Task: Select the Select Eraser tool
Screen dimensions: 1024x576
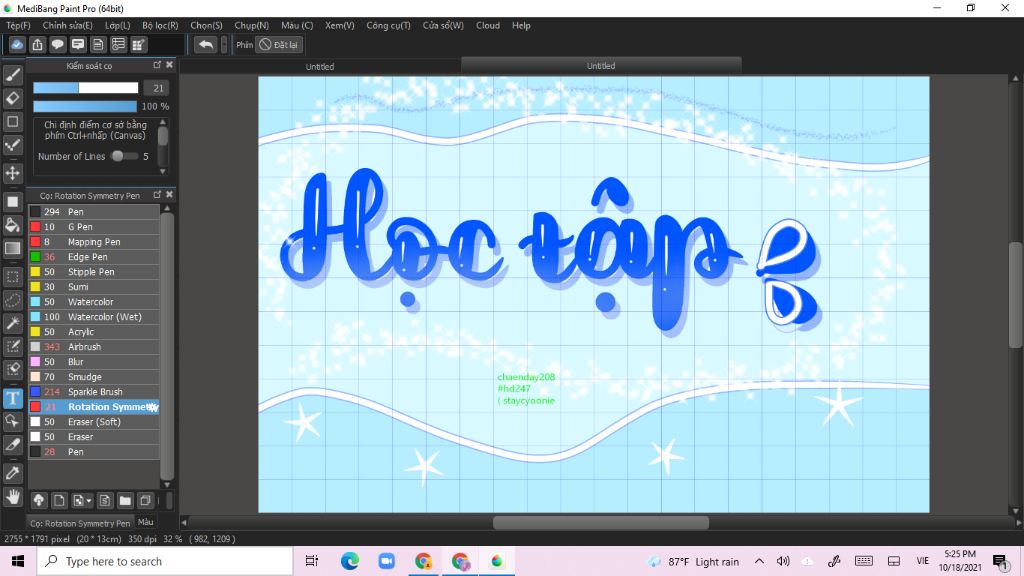Action: click(x=12, y=369)
